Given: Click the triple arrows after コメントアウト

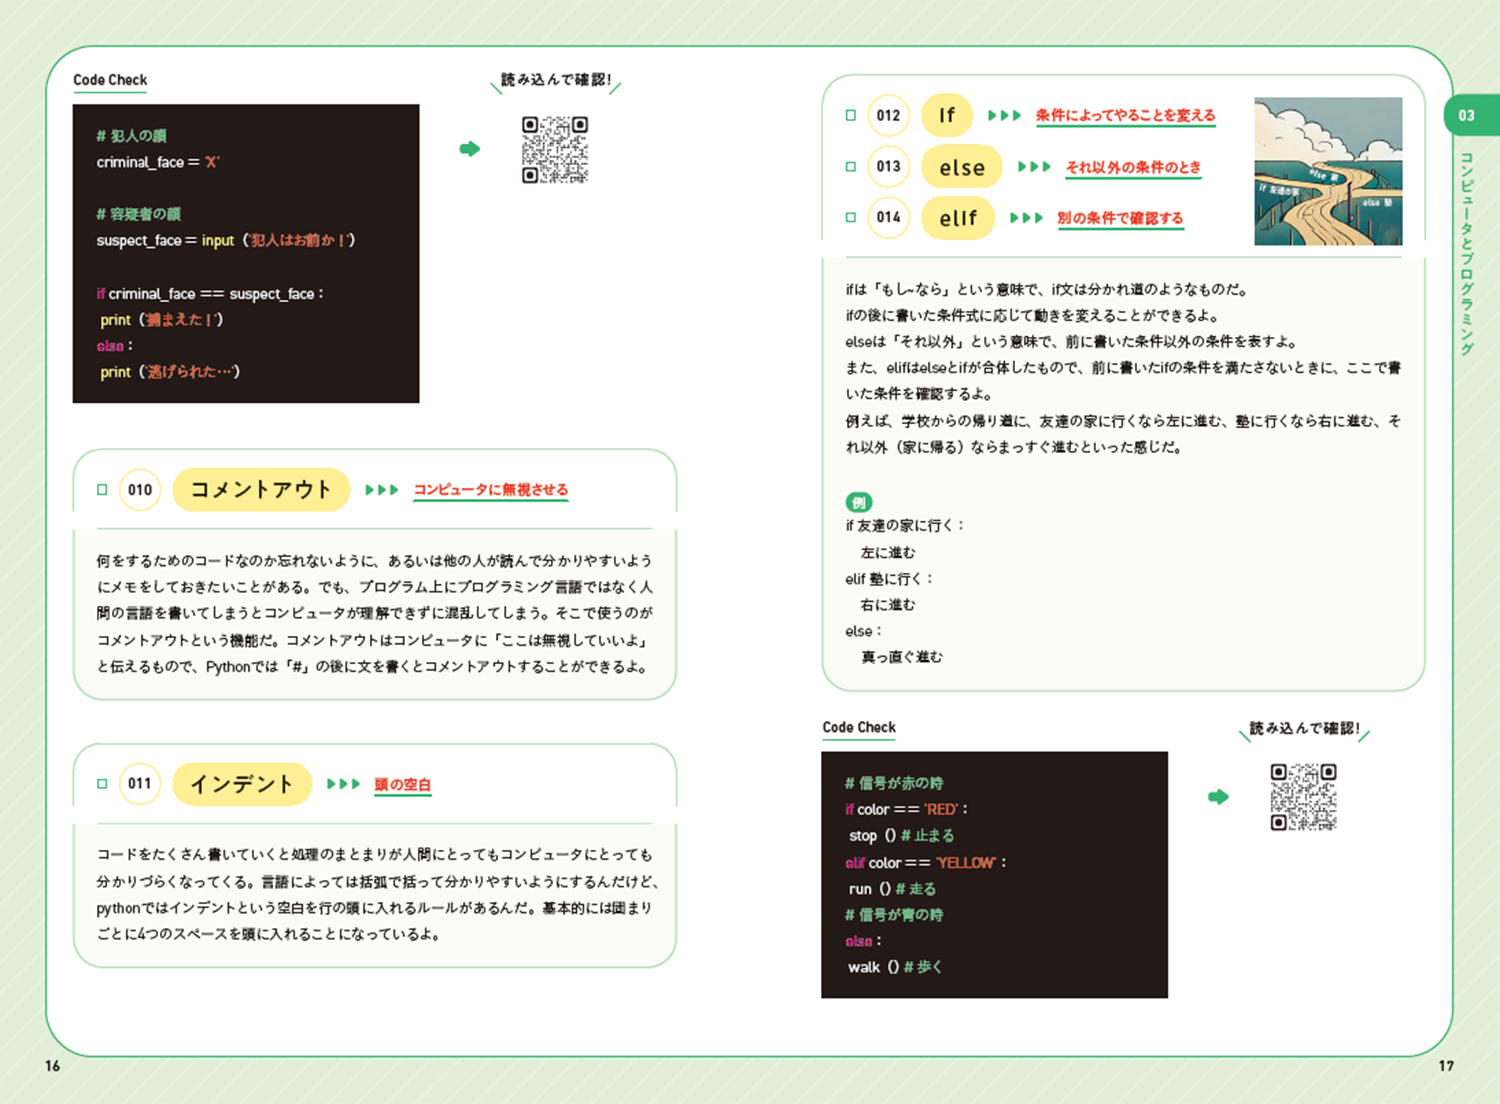Looking at the screenshot, I should click(382, 490).
